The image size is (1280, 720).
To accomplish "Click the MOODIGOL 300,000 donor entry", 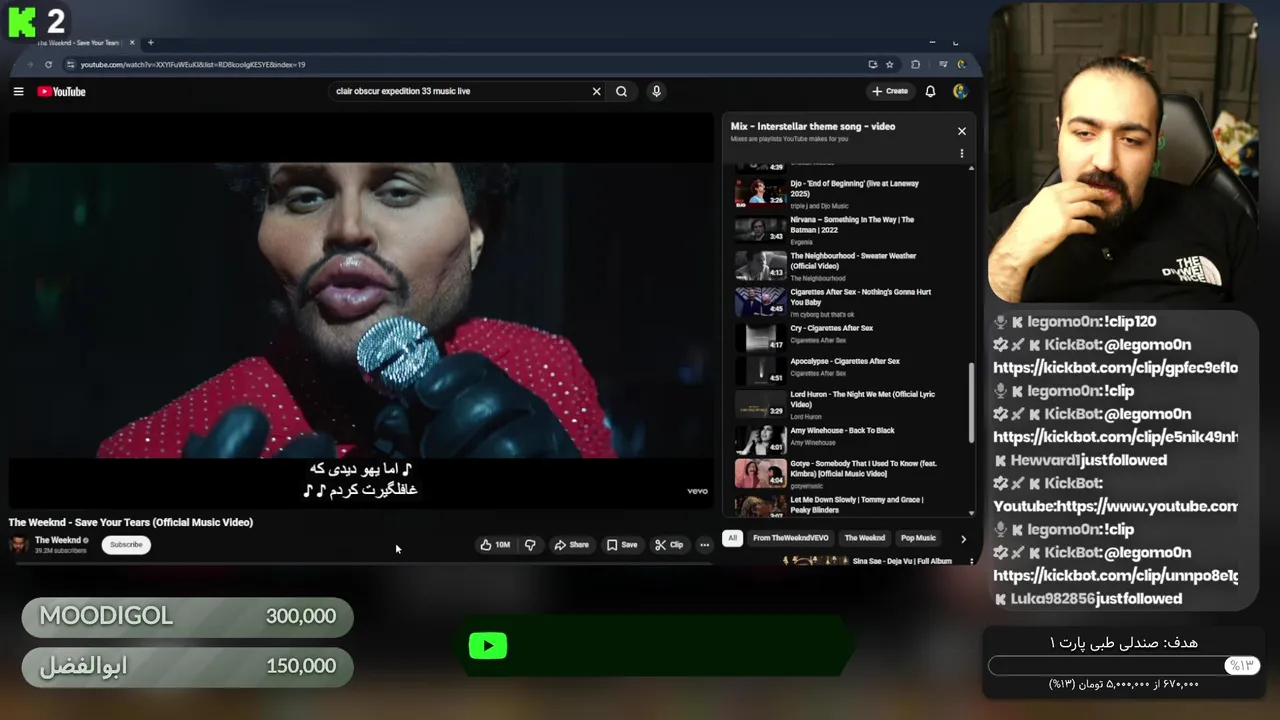I will point(187,617).
